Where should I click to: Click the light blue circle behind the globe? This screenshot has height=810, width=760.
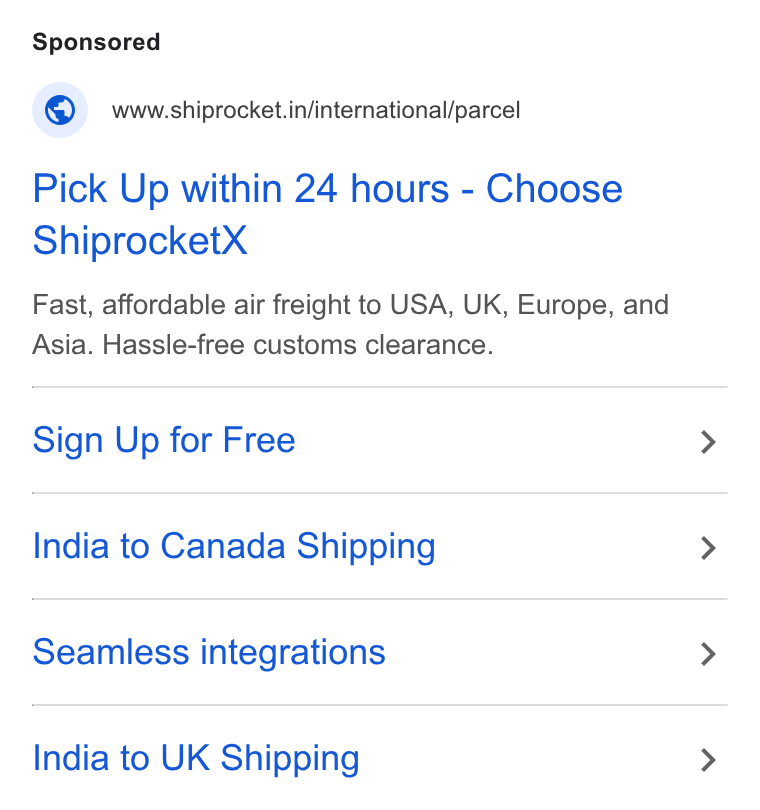[x=60, y=110]
